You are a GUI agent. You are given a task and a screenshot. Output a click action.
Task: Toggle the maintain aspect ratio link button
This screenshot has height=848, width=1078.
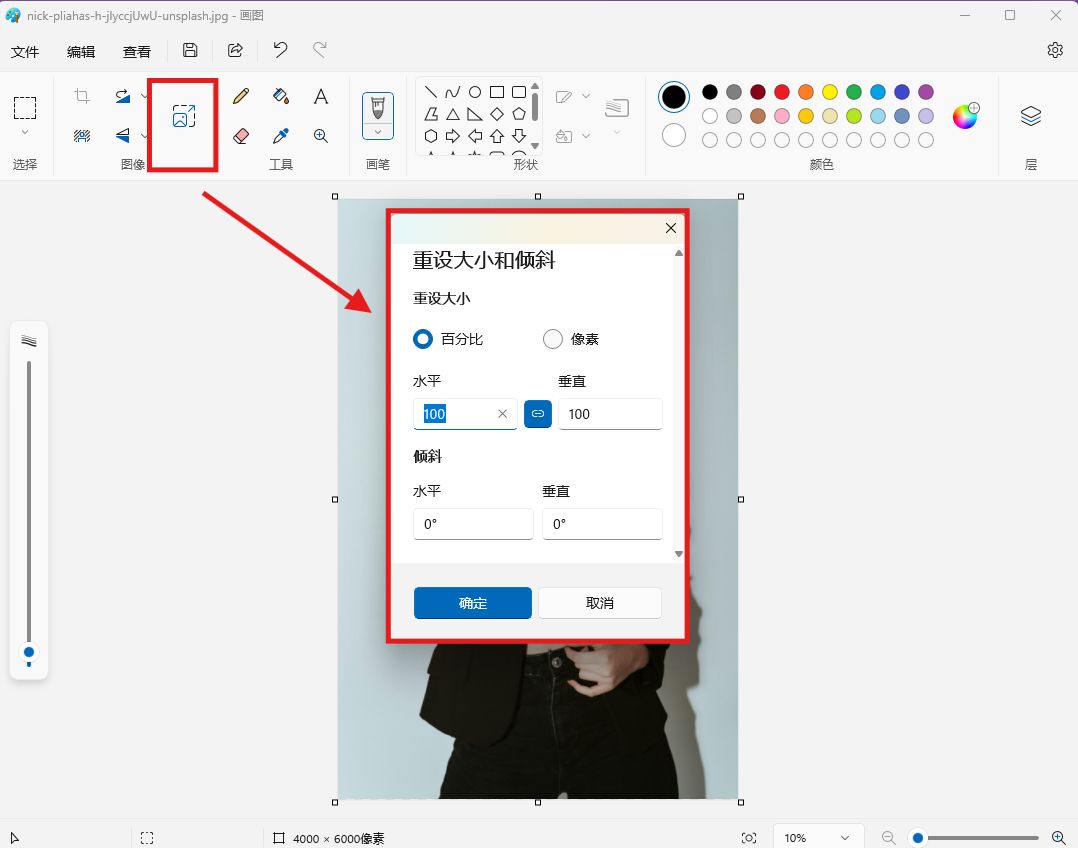click(x=538, y=414)
